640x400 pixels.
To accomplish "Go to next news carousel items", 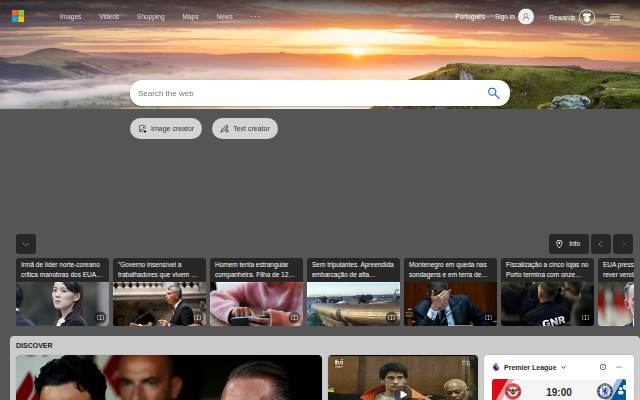I will pos(623,244).
